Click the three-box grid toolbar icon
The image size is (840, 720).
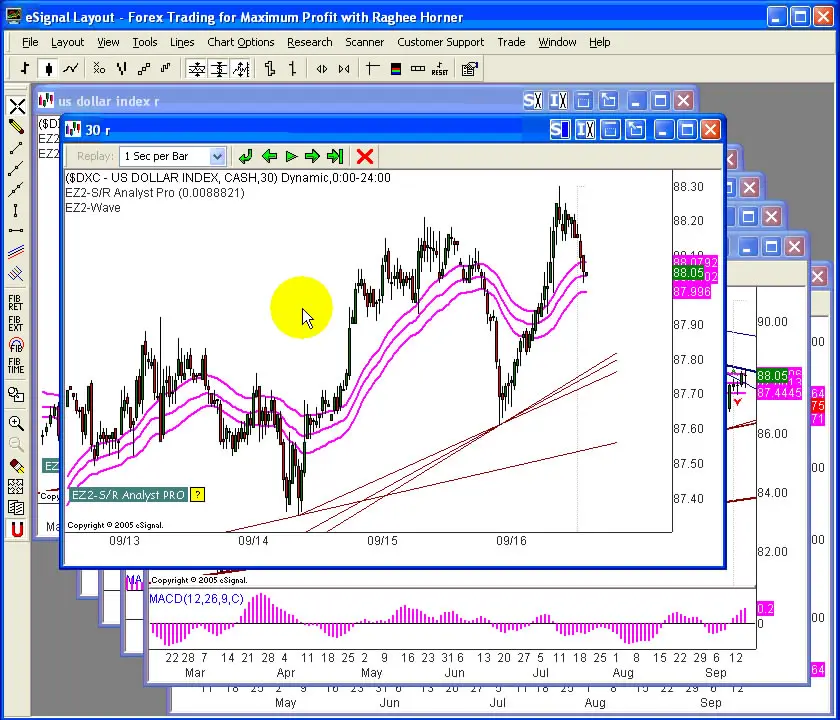click(x=418, y=69)
